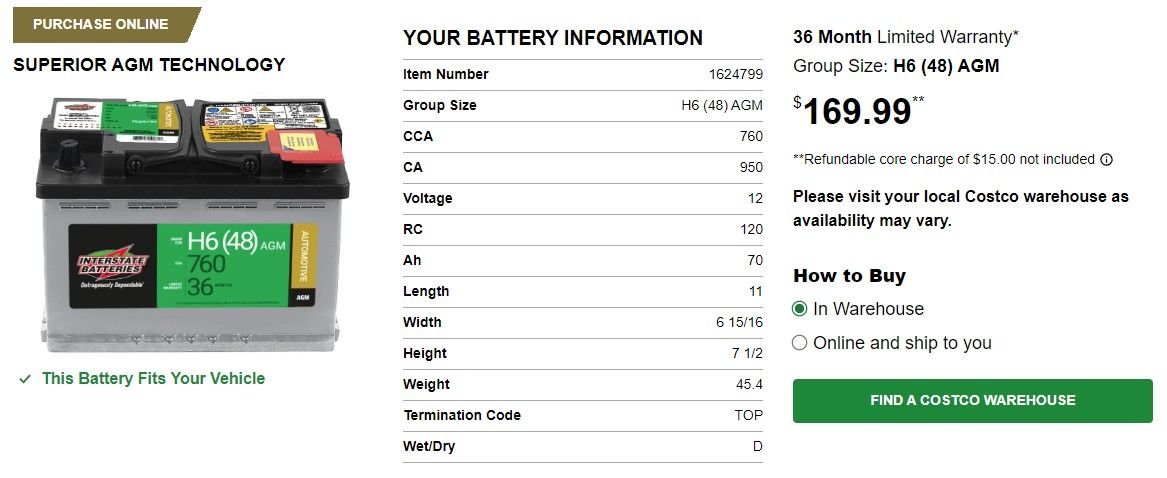
Task: Click the Termination Code row
Action: pos(583,415)
